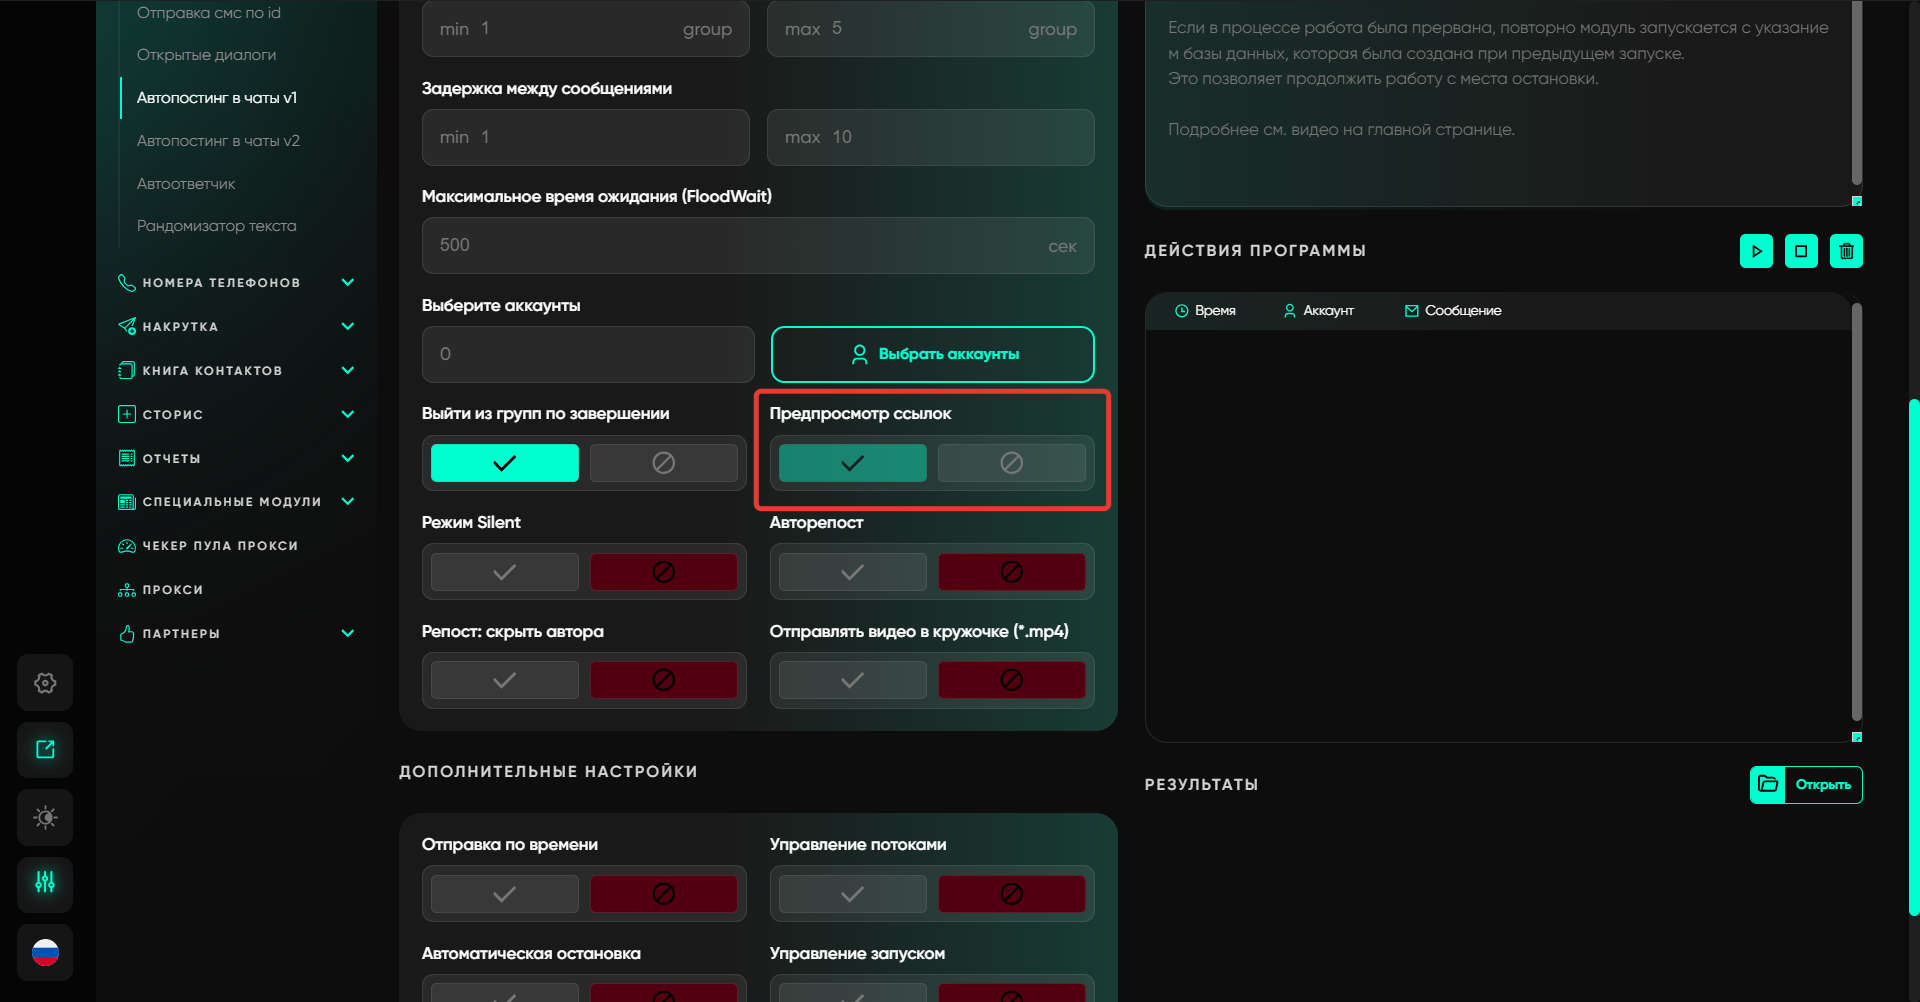Viewport: 1920px width, 1002px height.
Task: Disable Предпросмотр ссылок with the ban button
Action: [x=1011, y=463]
